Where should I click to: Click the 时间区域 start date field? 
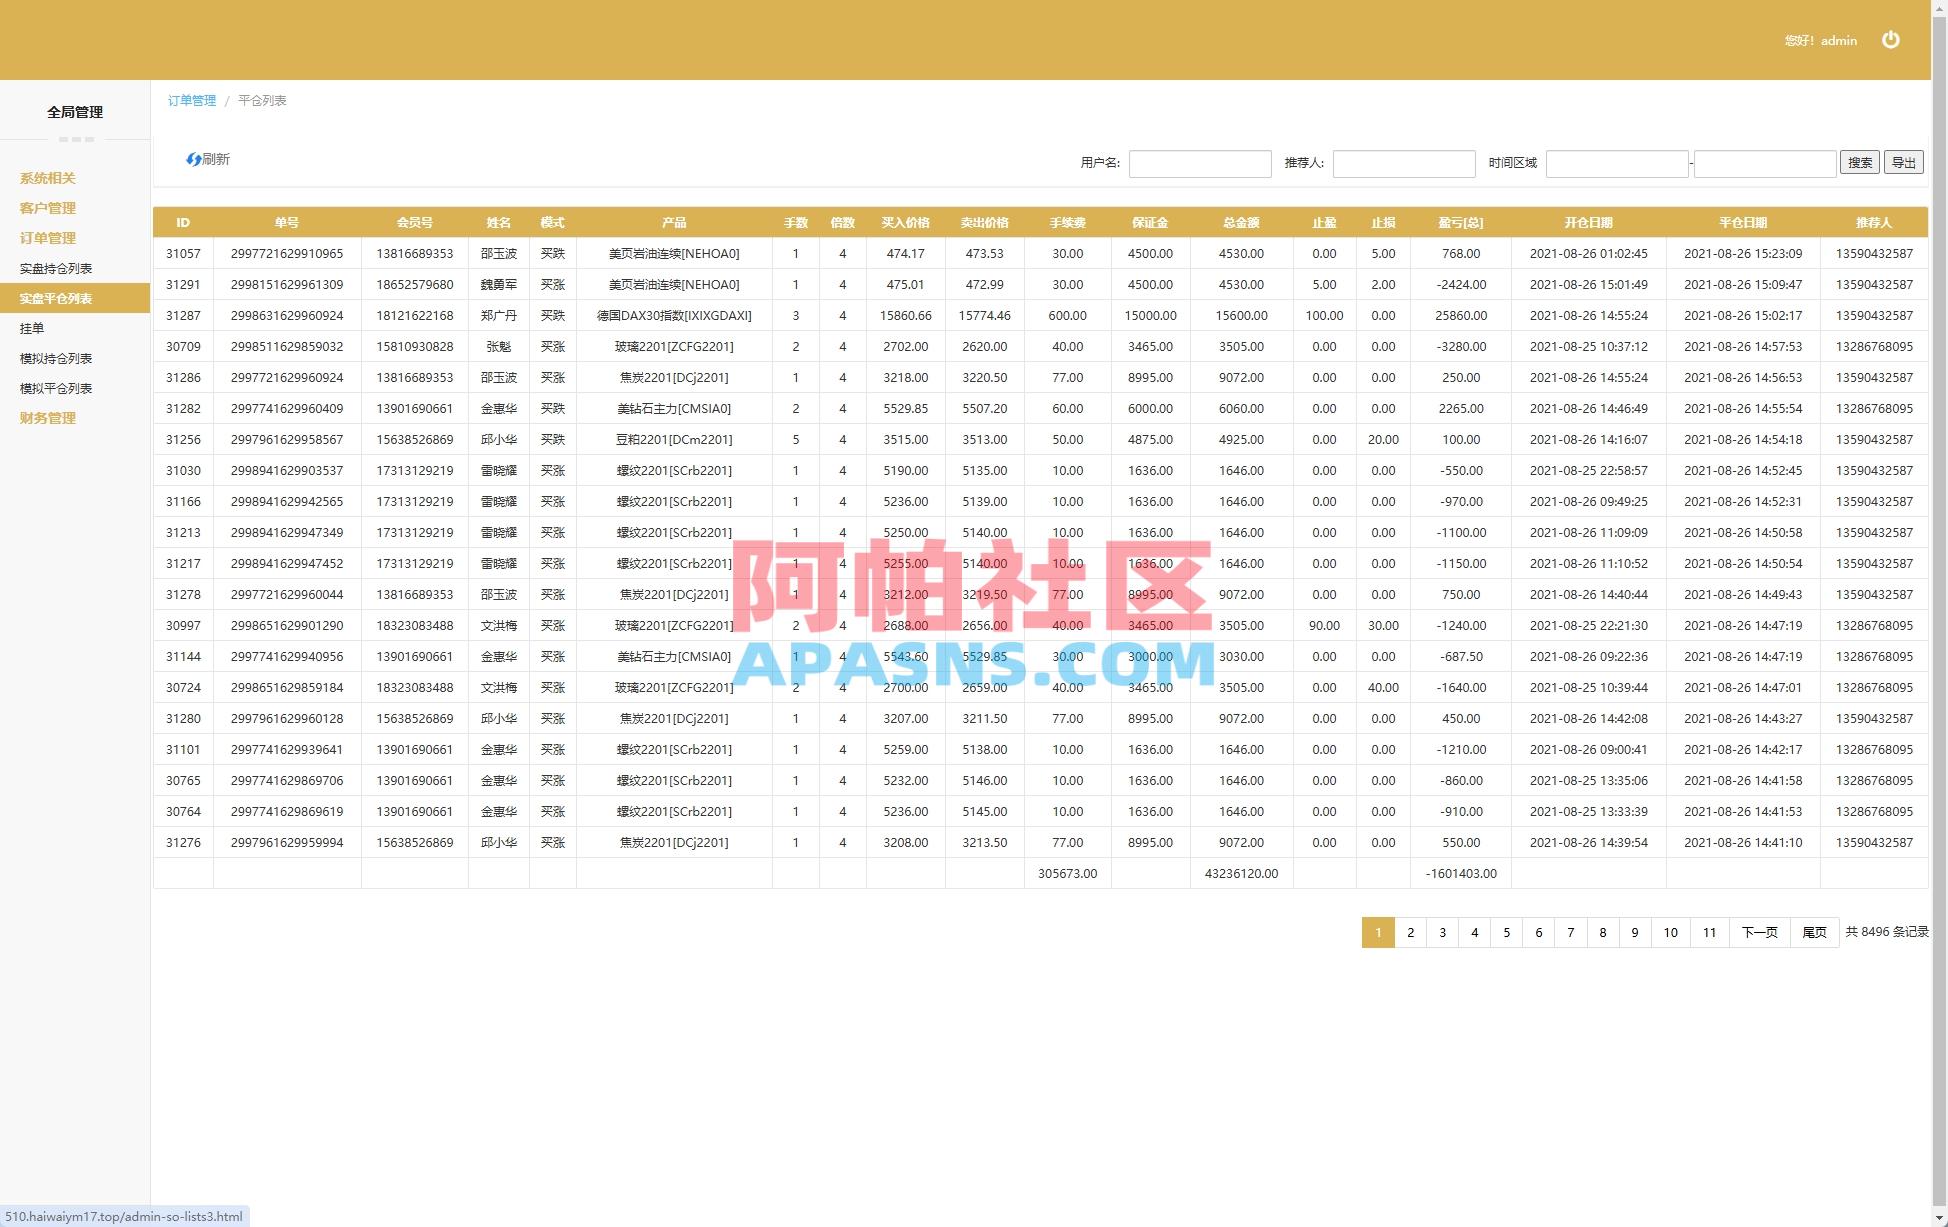pyautogui.click(x=1616, y=163)
